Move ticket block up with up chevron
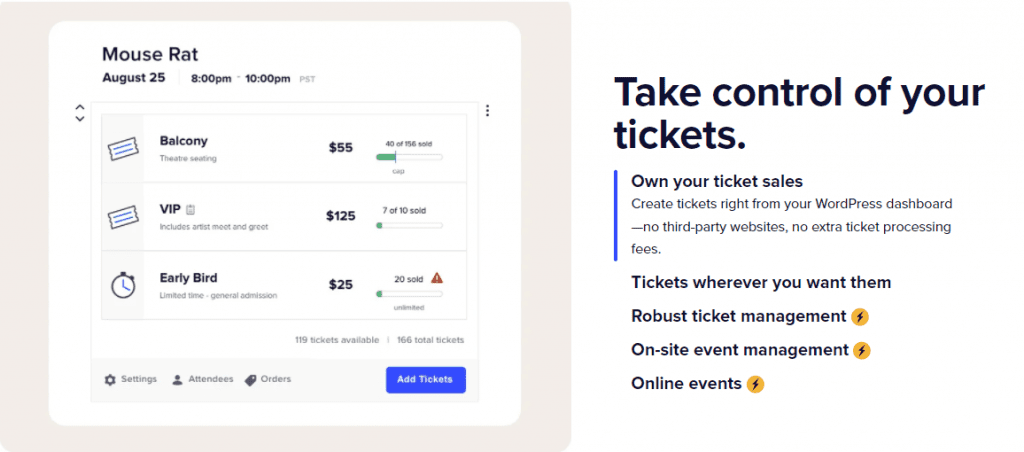This screenshot has width=1024, height=452. coord(80,107)
